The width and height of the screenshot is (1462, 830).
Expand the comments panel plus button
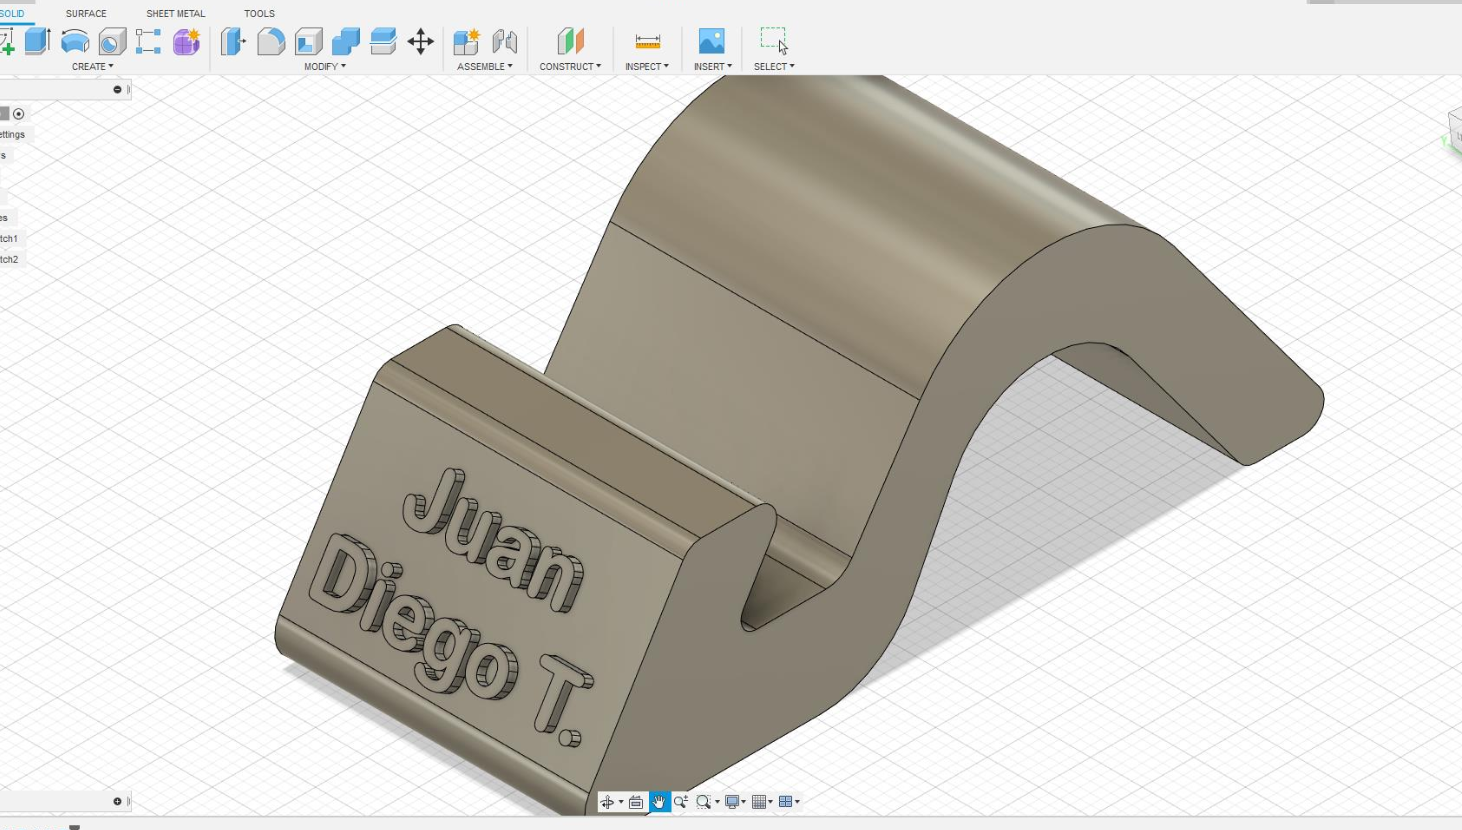[x=117, y=802]
